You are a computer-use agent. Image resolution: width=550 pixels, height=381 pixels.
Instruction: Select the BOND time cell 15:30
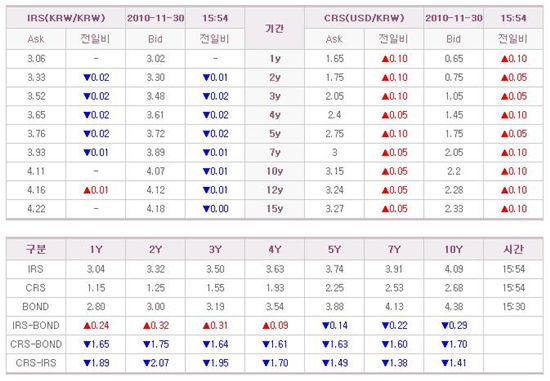tap(513, 307)
